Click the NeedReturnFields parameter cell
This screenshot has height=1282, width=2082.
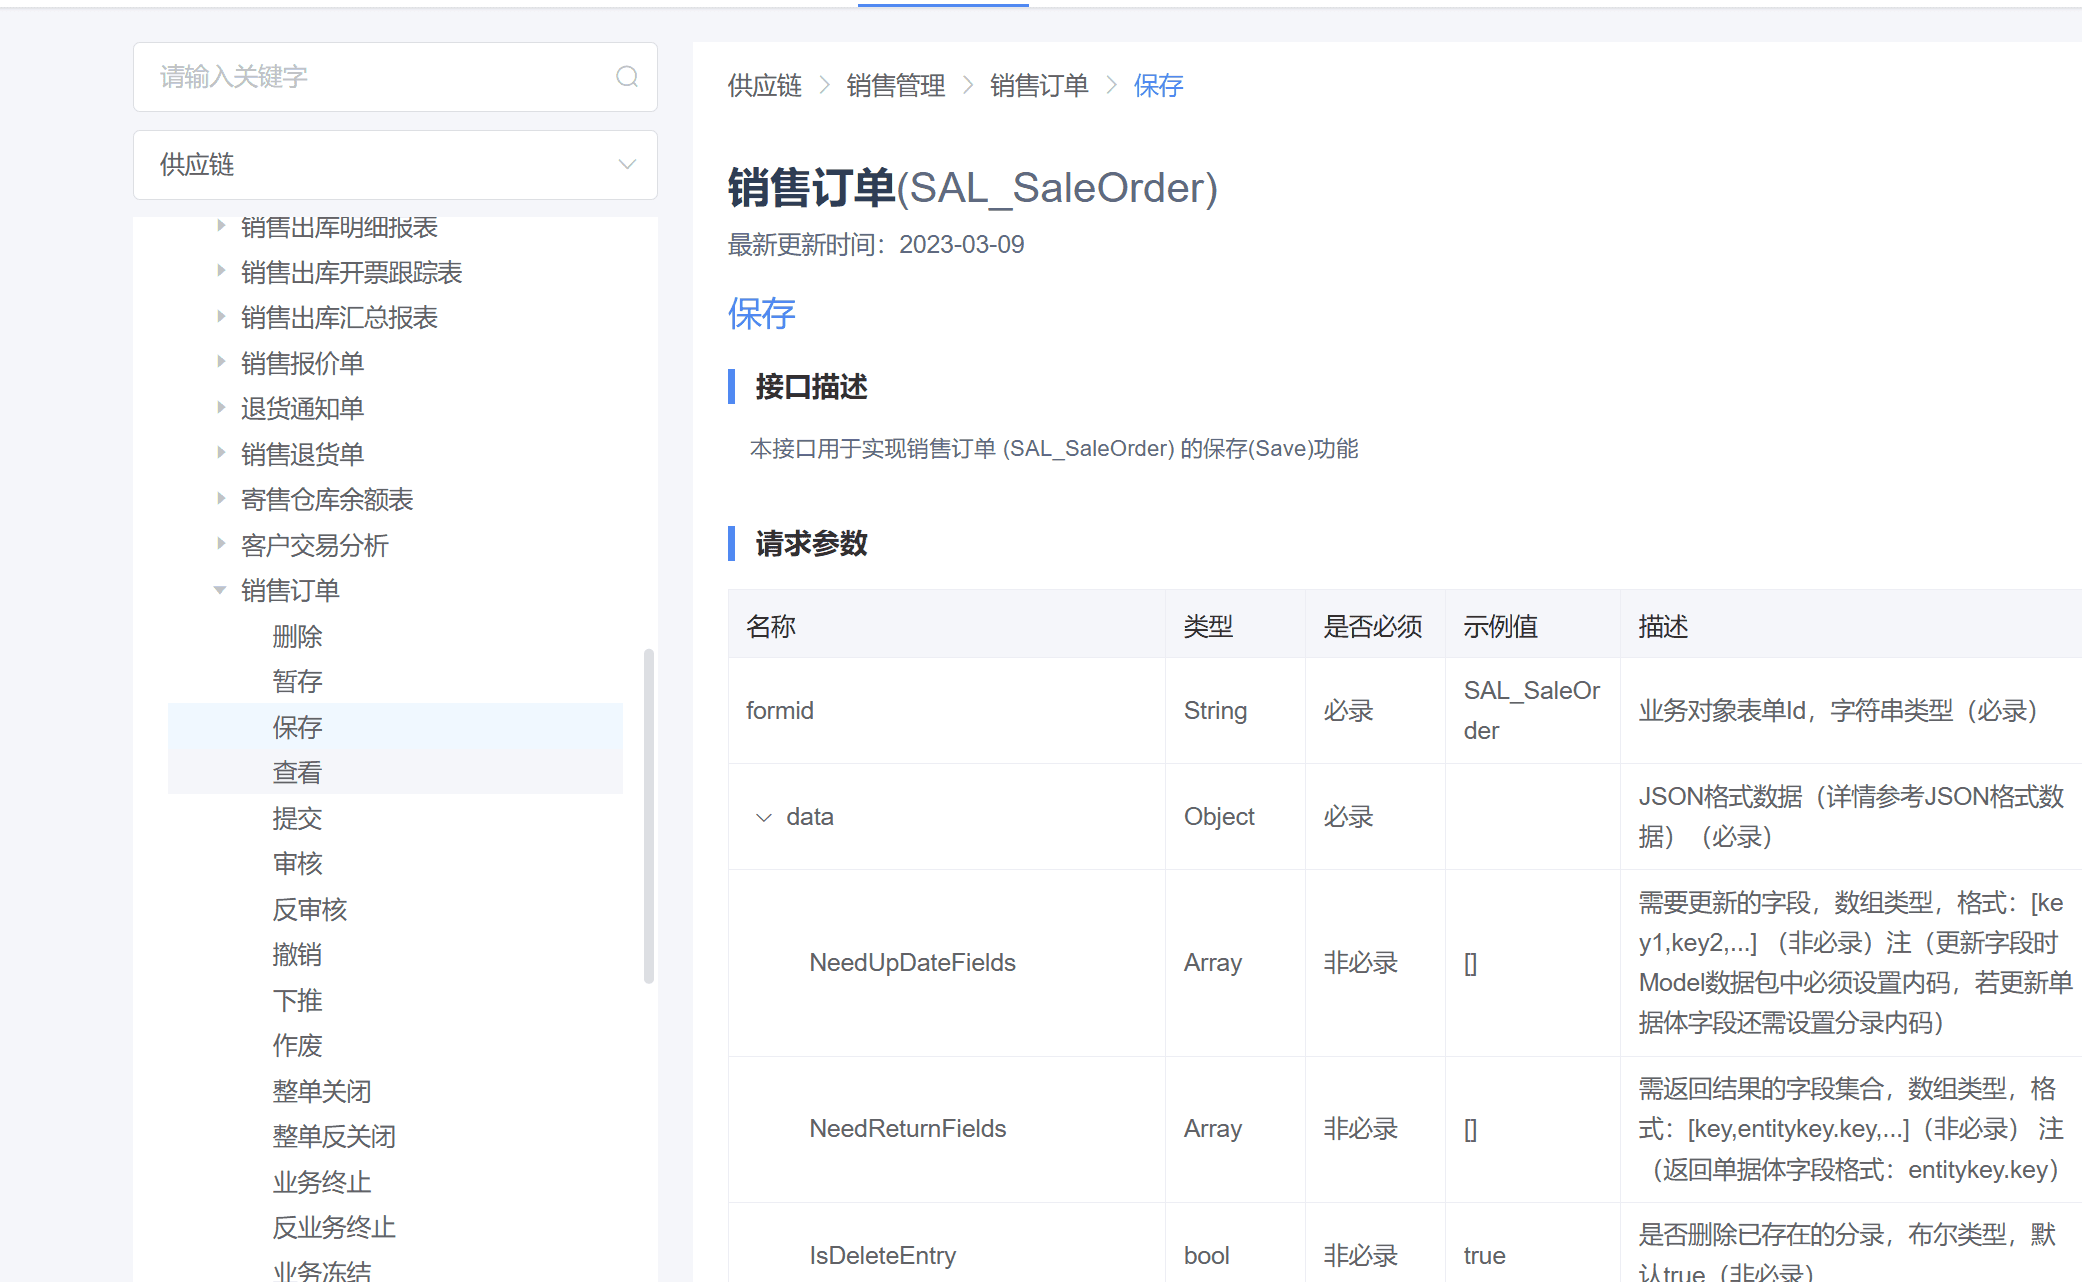[946, 1129]
